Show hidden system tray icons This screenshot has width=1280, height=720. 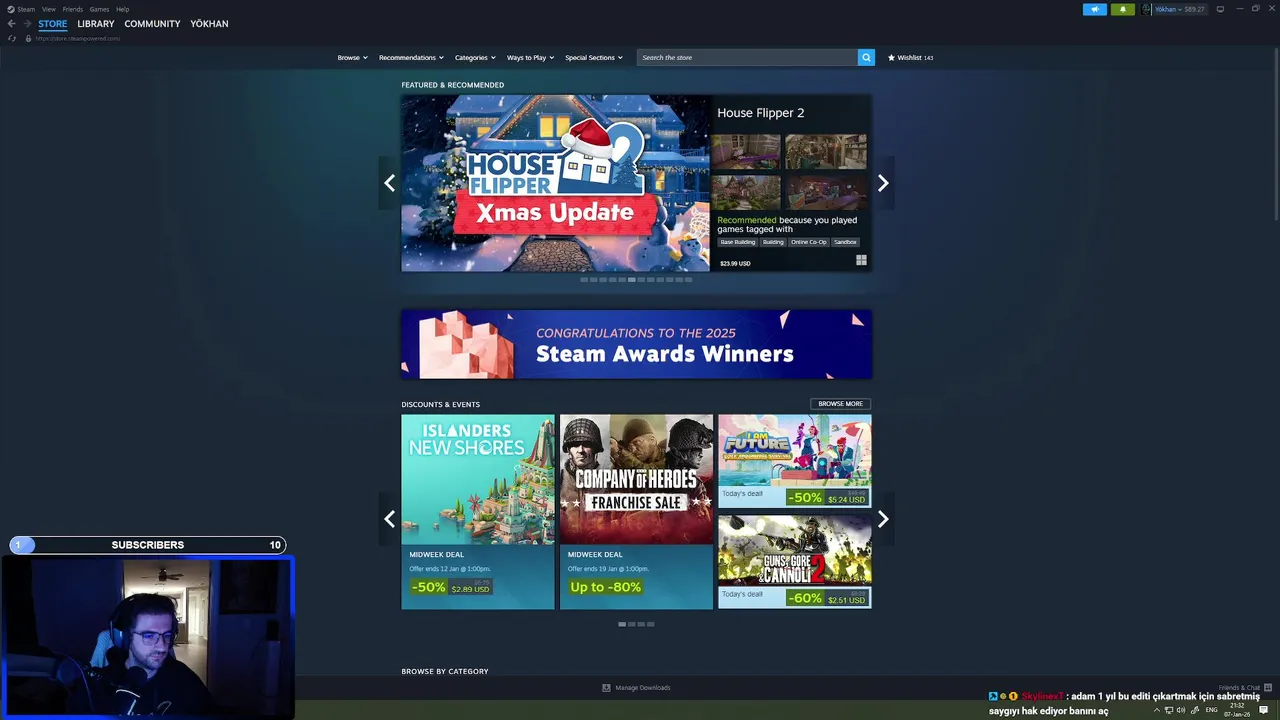click(1157, 710)
